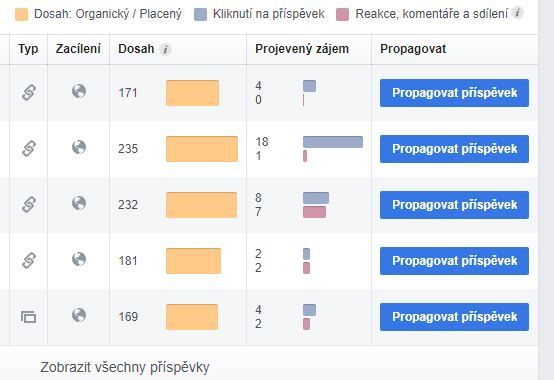
Task: Click the globe targeting icon in the 171 row
Action: (79, 91)
